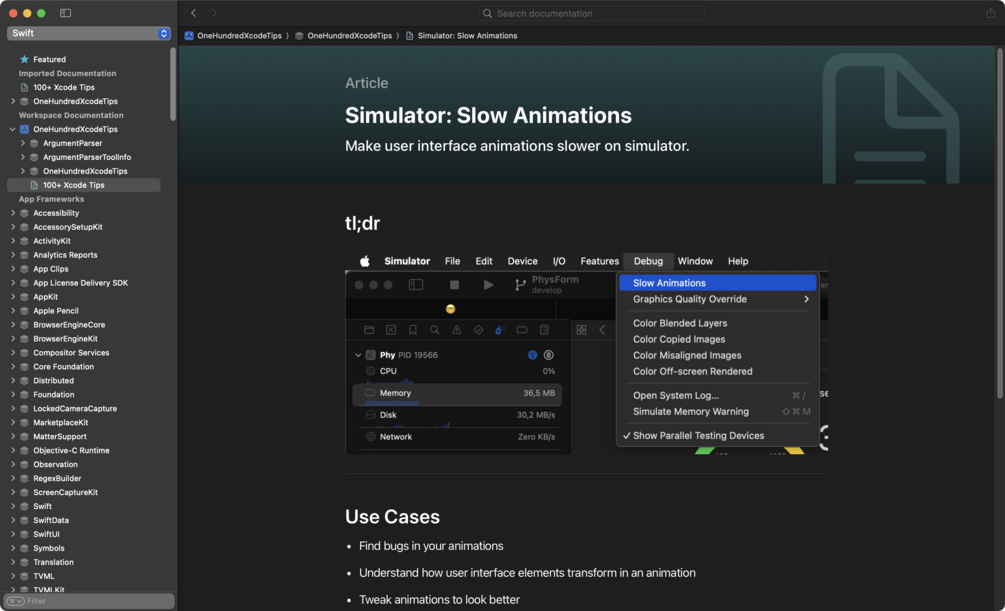This screenshot has width=1005, height=611.
Task: Click the framework icon beside Symbols
Action: (x=24, y=548)
